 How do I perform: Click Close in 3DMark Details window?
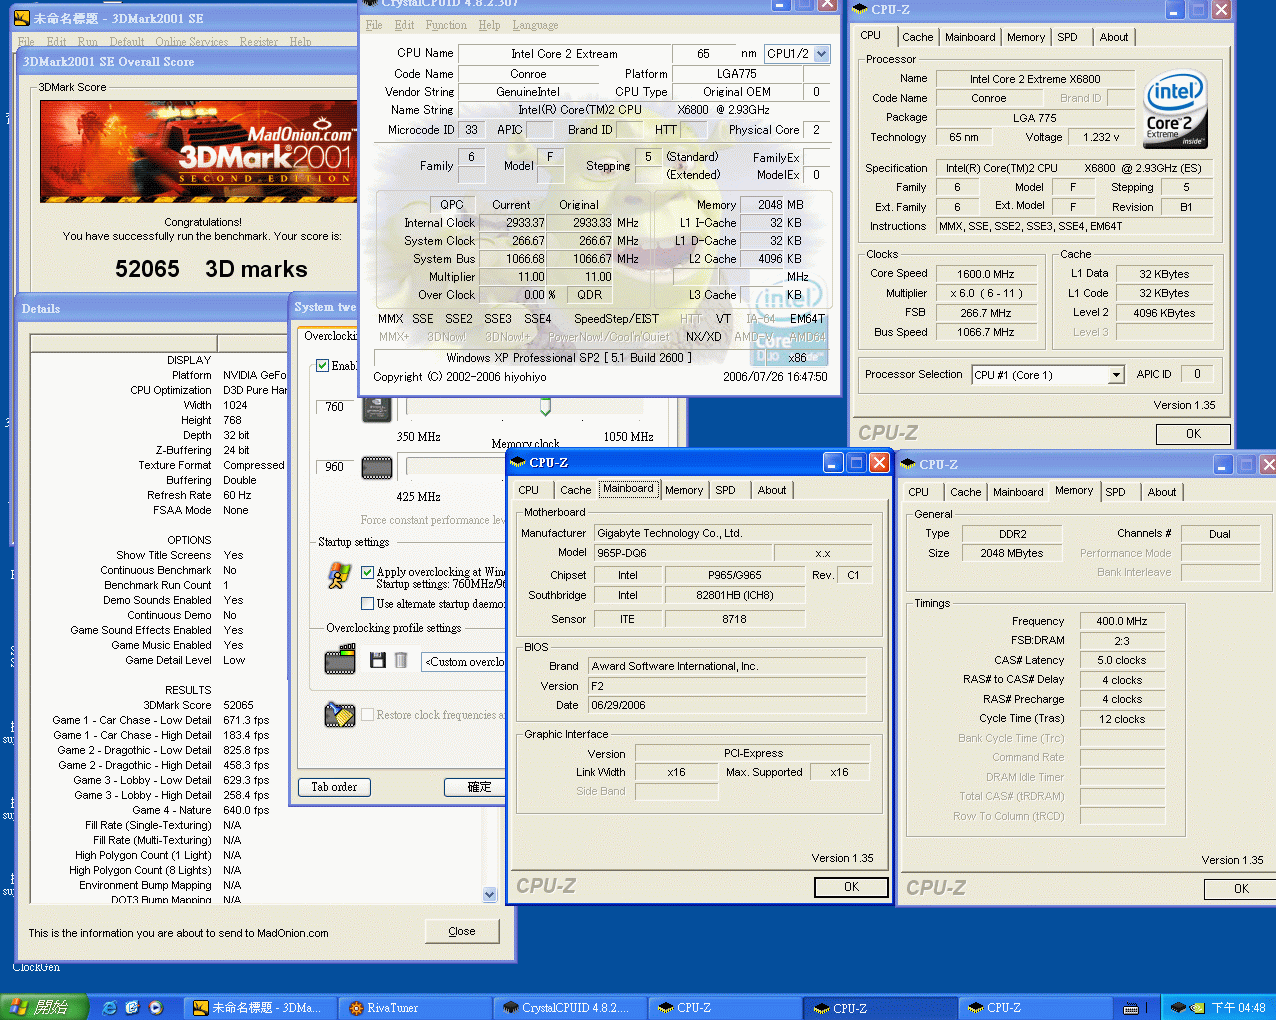pyautogui.click(x=461, y=931)
